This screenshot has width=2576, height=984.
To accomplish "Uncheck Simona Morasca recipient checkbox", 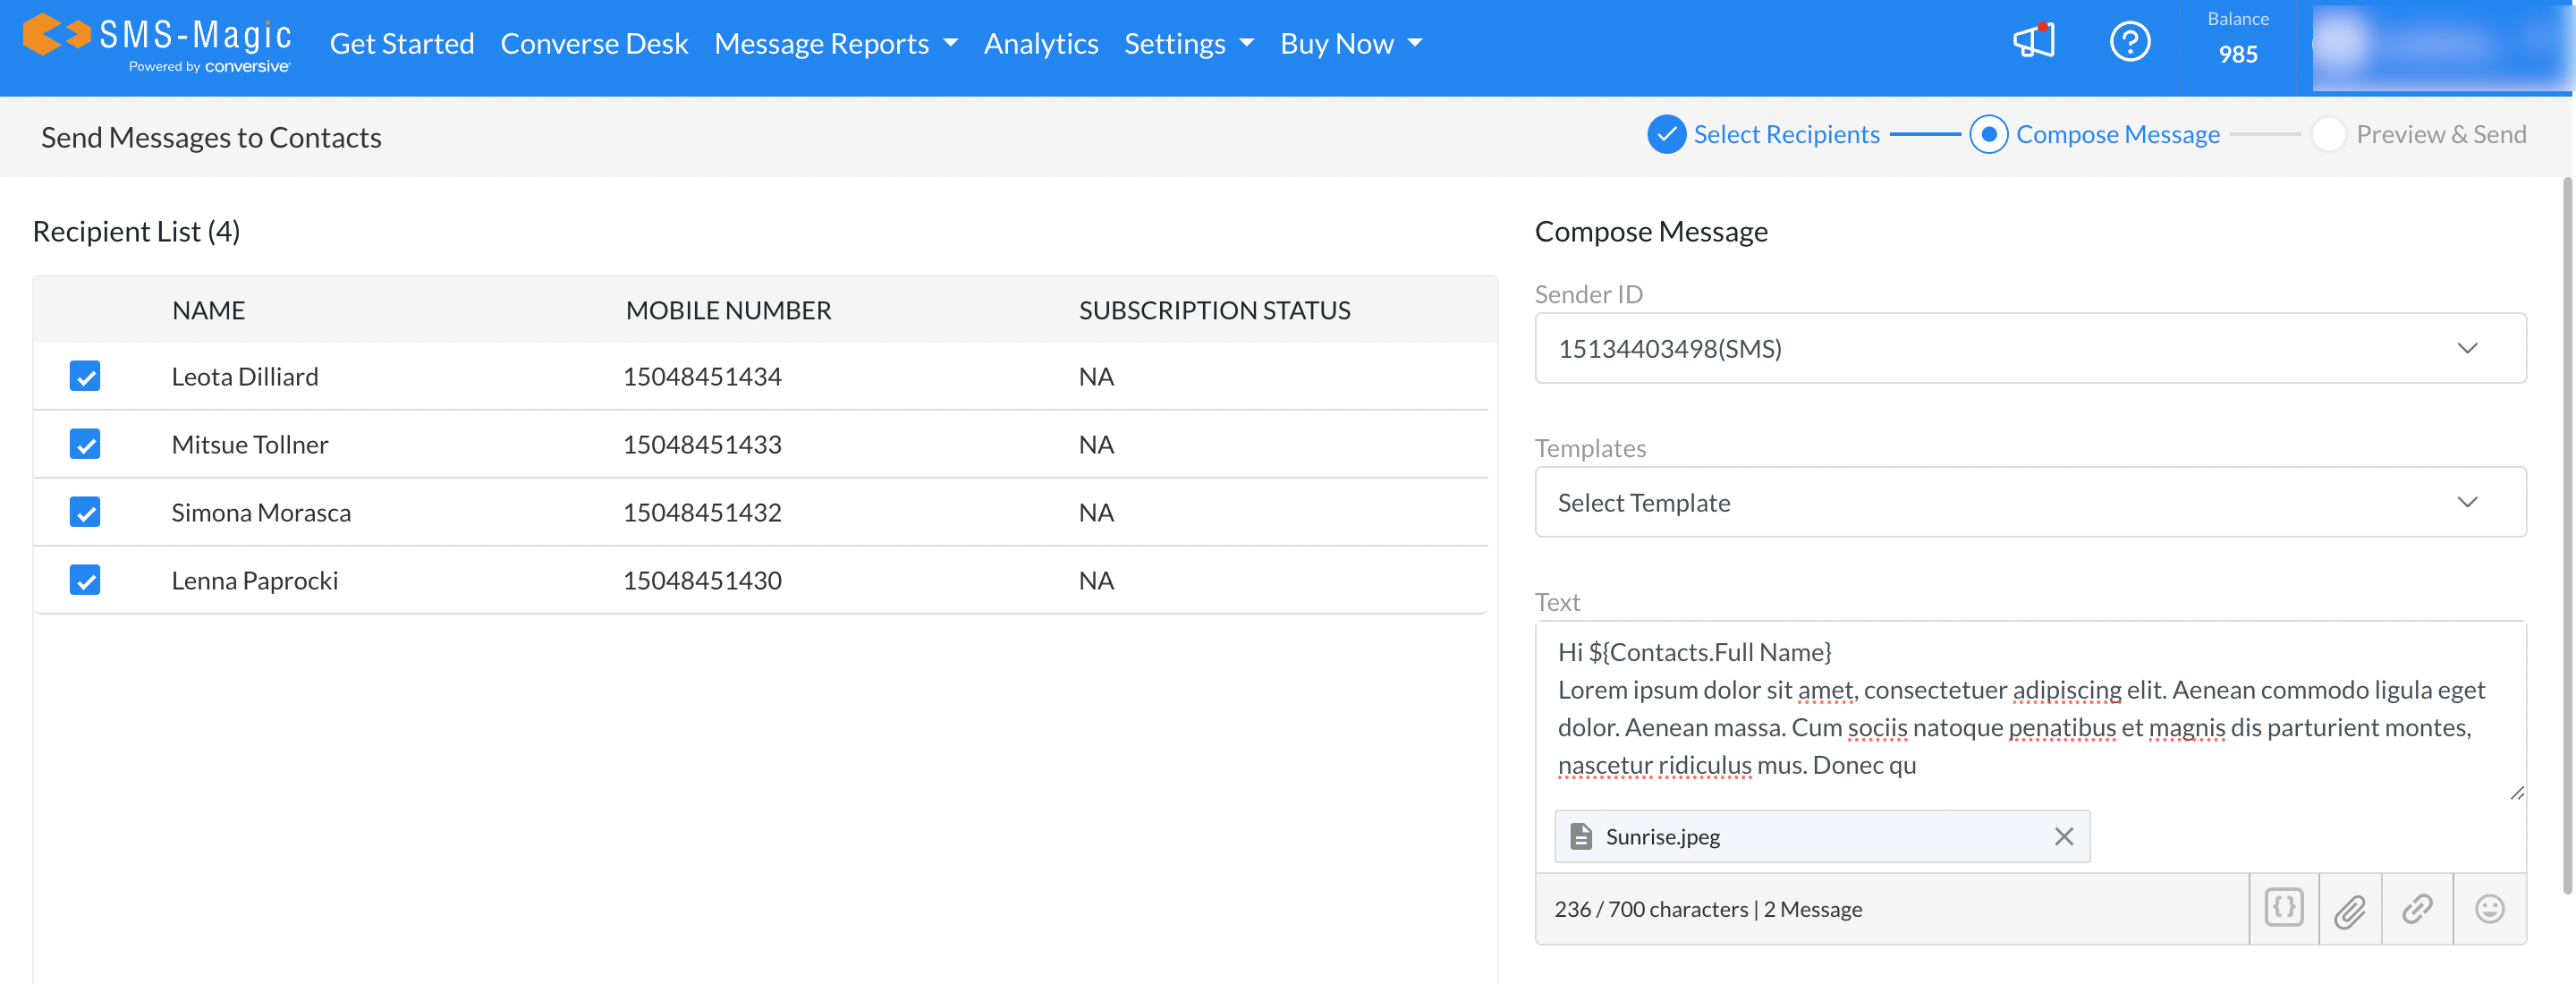I will [85, 512].
